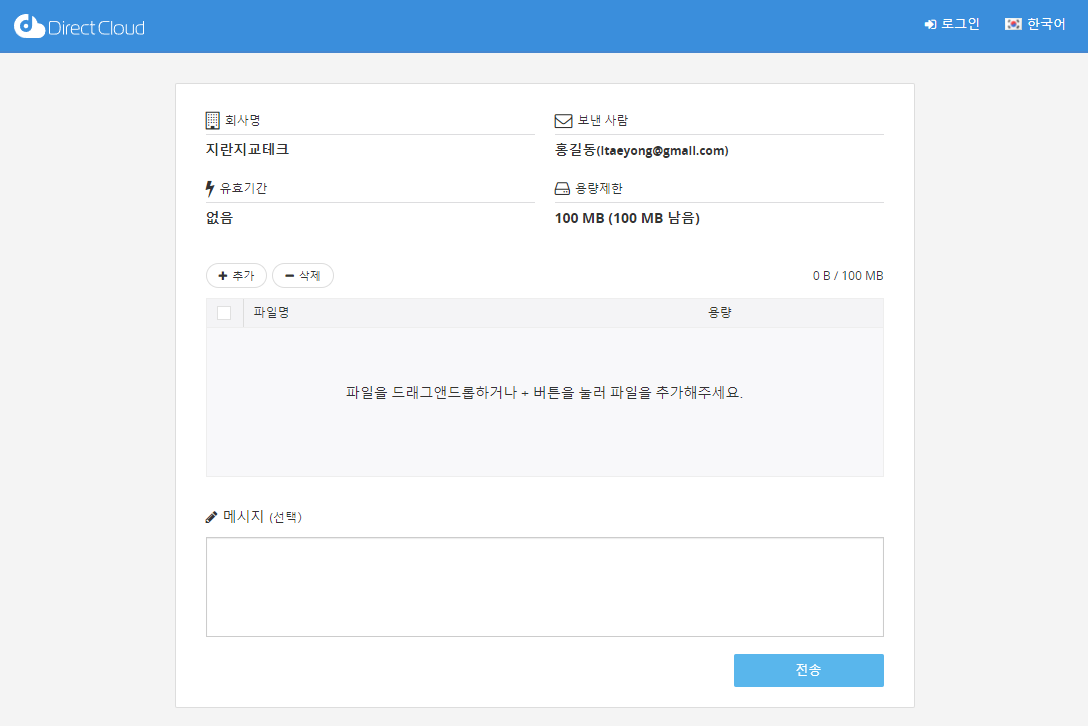The height and width of the screenshot is (726, 1088).
Task: Click the storage drive capacity icon
Action: point(563,189)
